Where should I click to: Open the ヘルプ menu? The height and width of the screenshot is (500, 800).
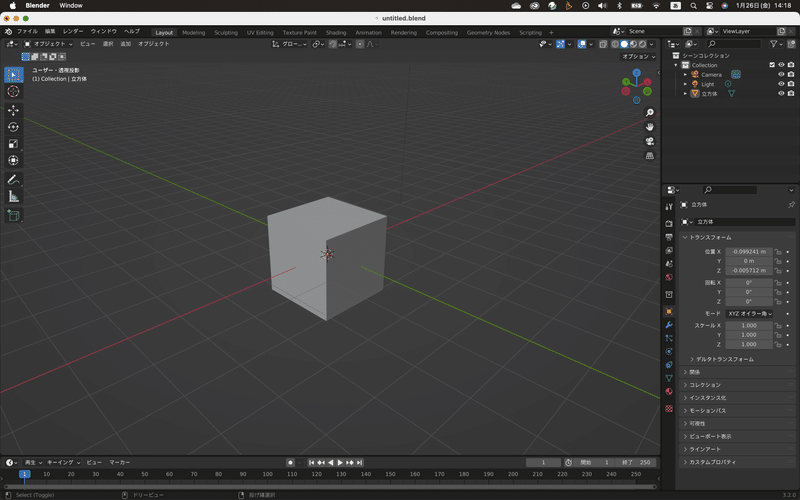[132, 32]
